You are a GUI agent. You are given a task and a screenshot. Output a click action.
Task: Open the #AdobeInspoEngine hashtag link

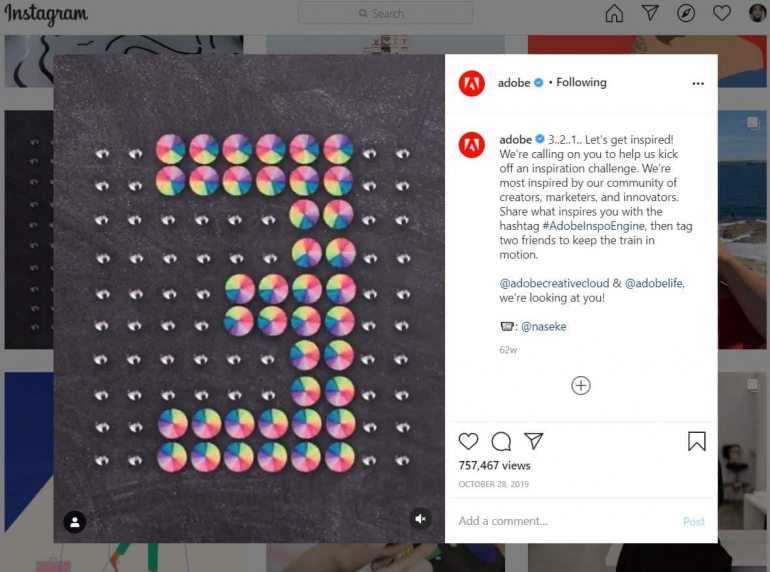click(x=593, y=226)
